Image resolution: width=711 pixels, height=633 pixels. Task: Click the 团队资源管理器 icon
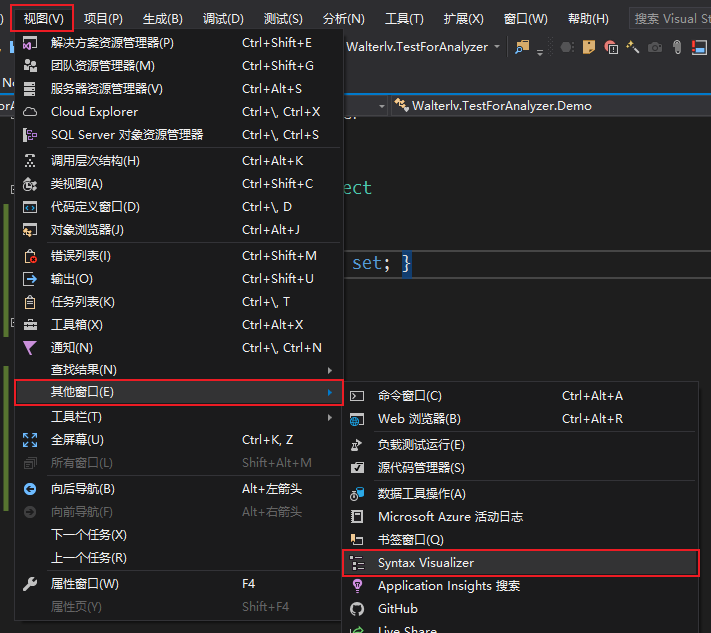coord(30,66)
